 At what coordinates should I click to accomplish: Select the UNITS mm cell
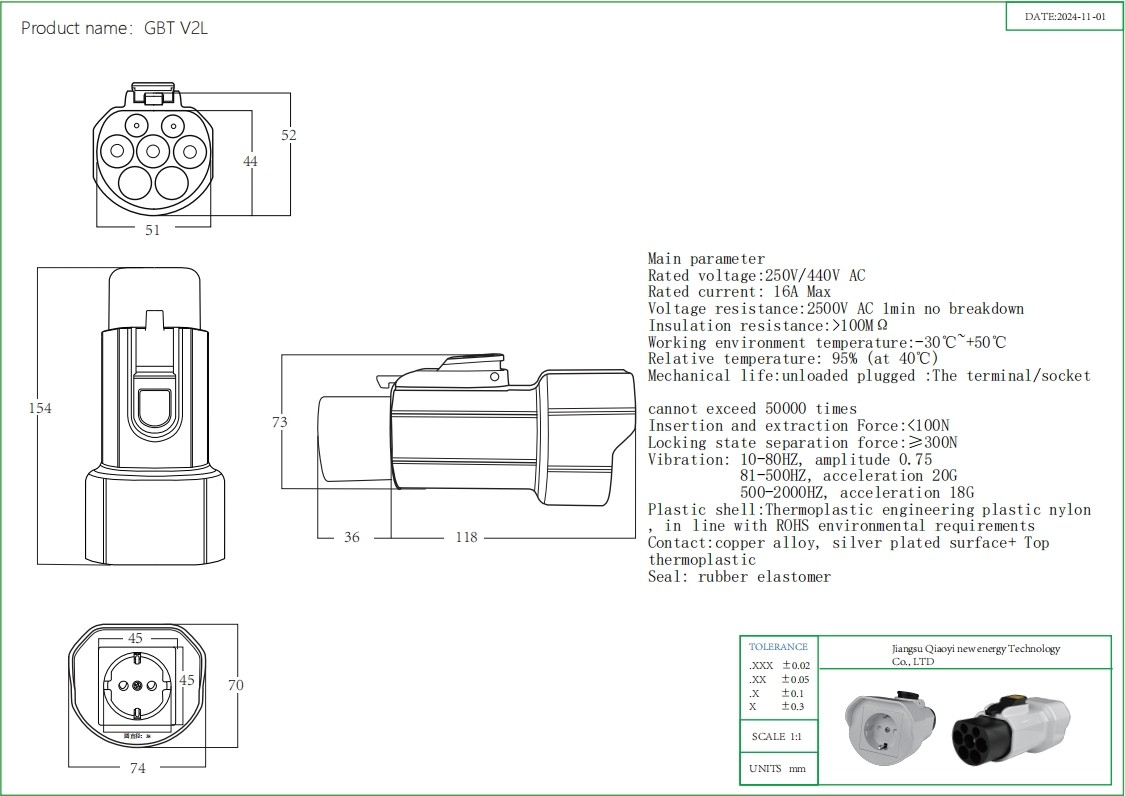pos(777,769)
